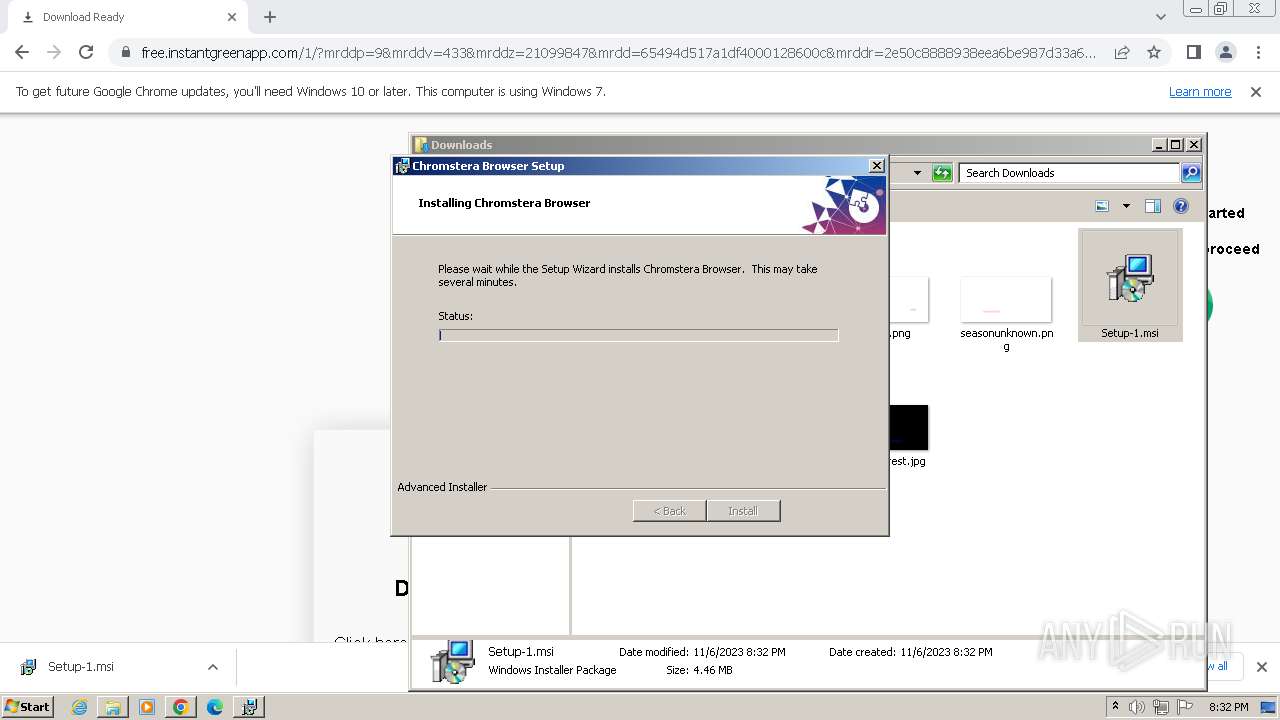Bookmark this page with the star icon
Image resolution: width=1280 pixels, height=720 pixels.
click(x=1154, y=52)
